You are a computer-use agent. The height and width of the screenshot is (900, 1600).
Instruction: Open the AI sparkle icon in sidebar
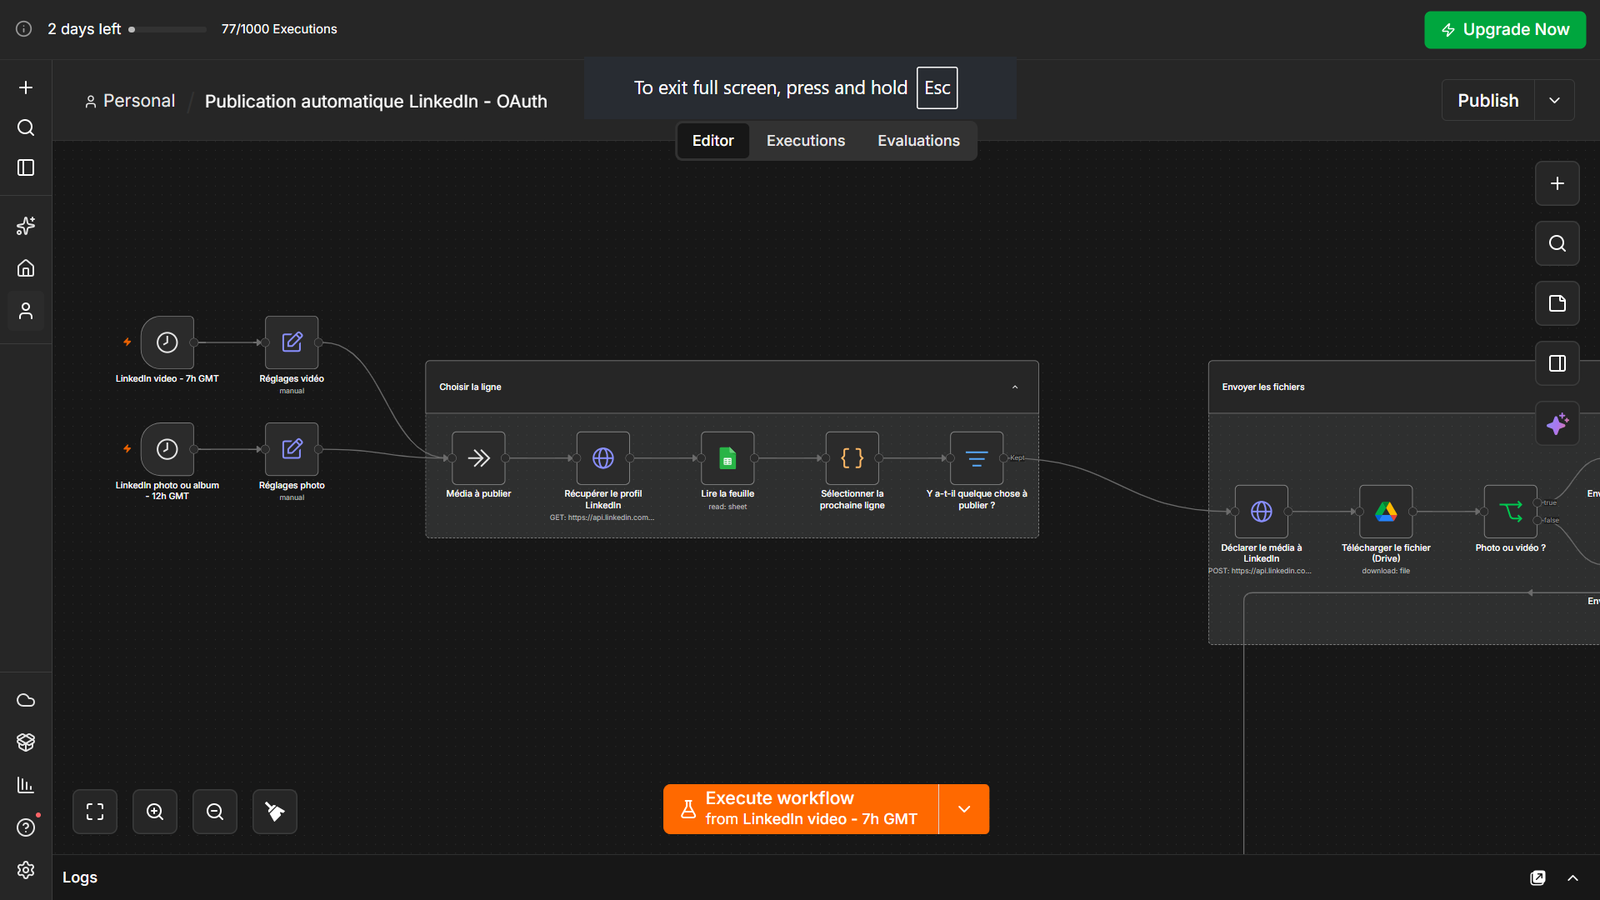coord(26,226)
